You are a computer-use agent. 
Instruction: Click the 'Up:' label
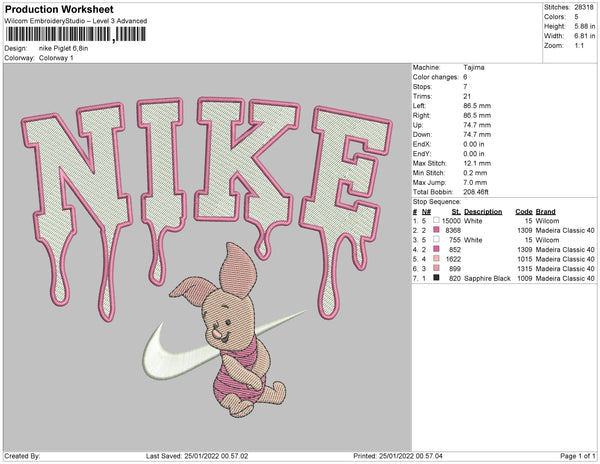point(418,125)
